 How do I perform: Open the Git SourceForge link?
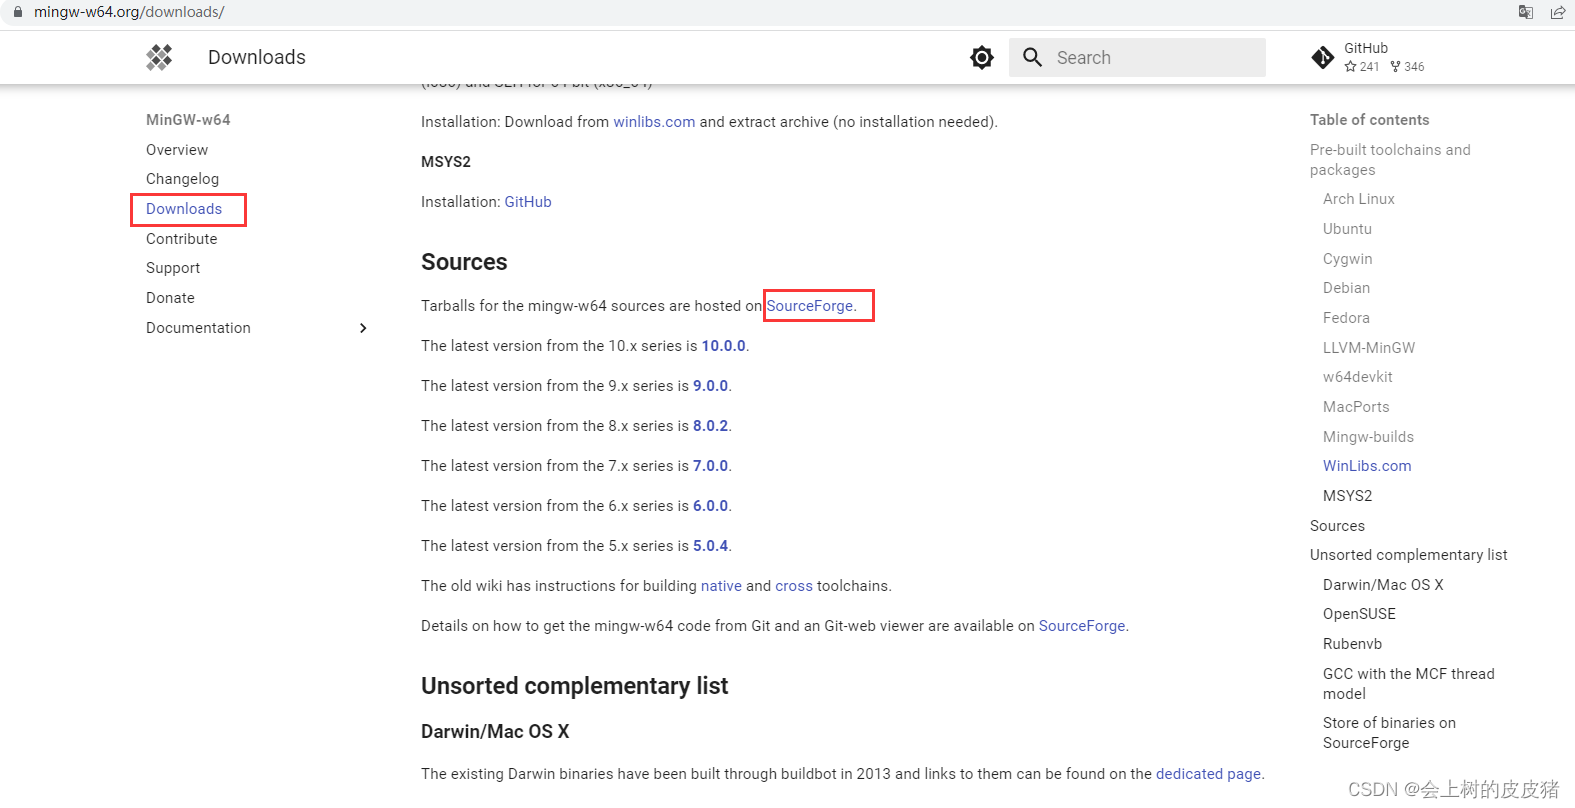tap(1082, 626)
